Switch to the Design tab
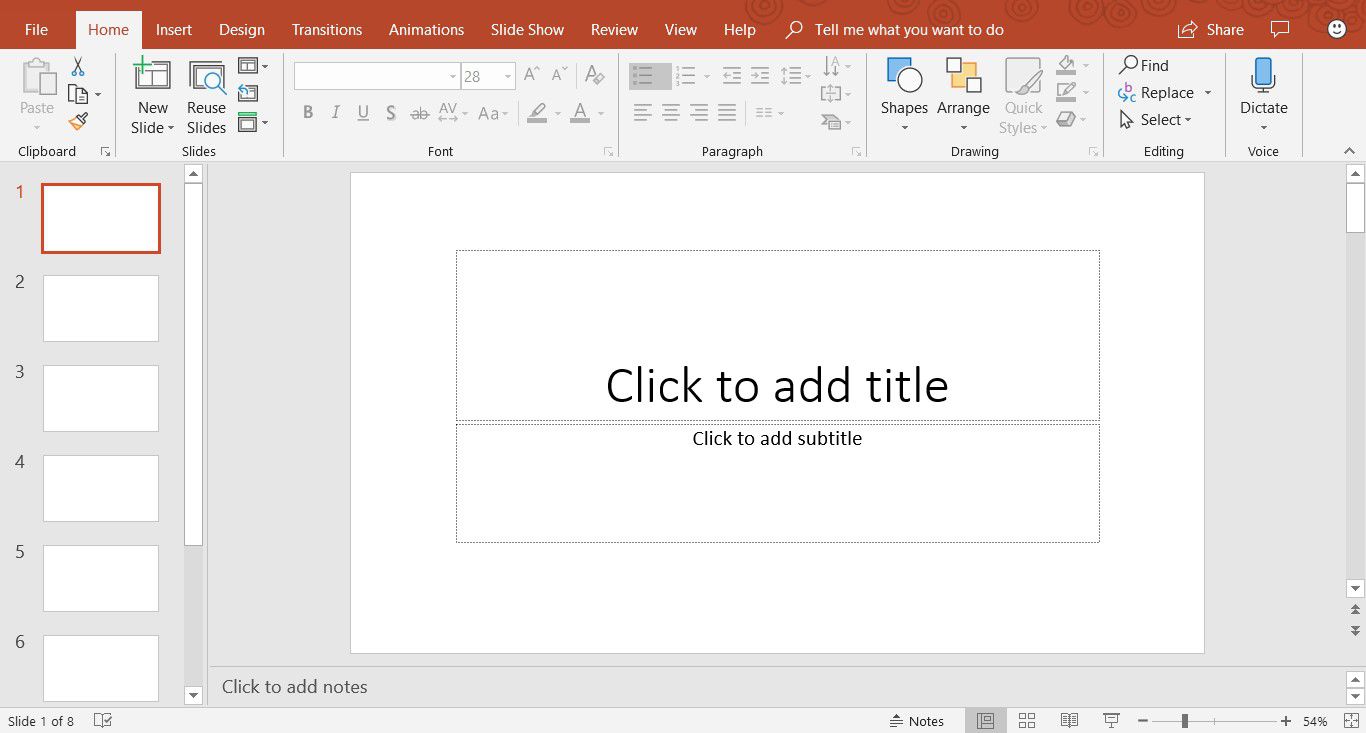This screenshot has height=733, width=1366. click(x=241, y=29)
